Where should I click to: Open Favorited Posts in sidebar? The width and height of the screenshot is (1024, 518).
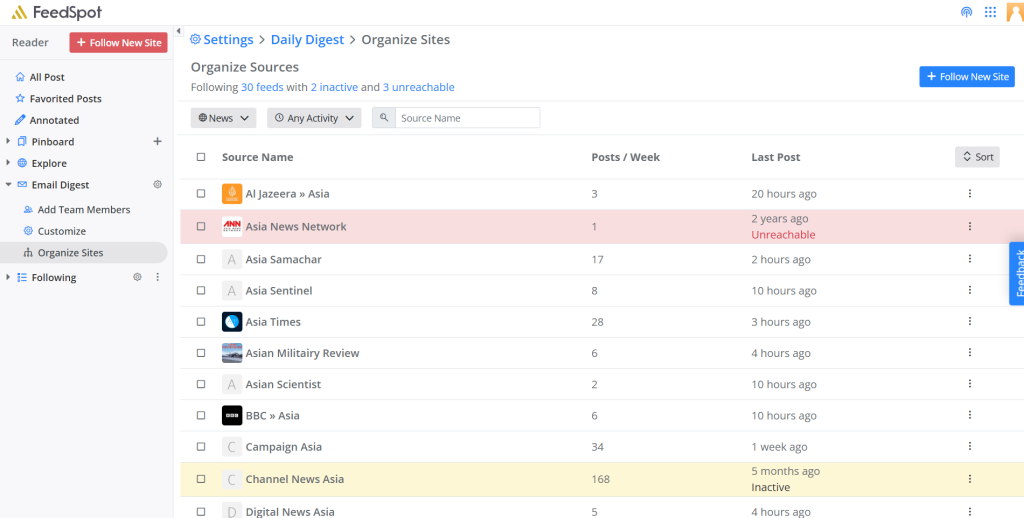coord(65,99)
